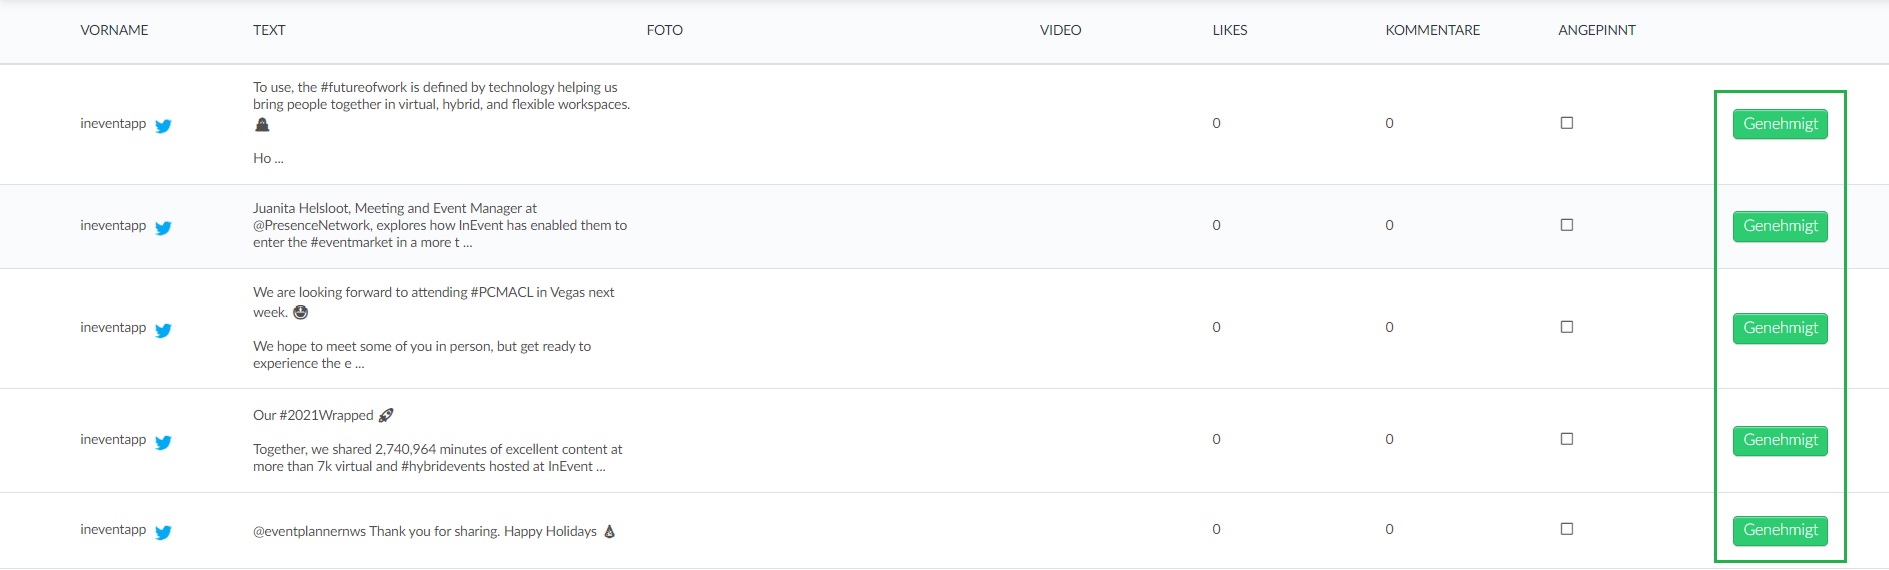Click Twitter bird next to Juanita Helsloot post
Screen dimensions: 1889x570
click(x=163, y=228)
